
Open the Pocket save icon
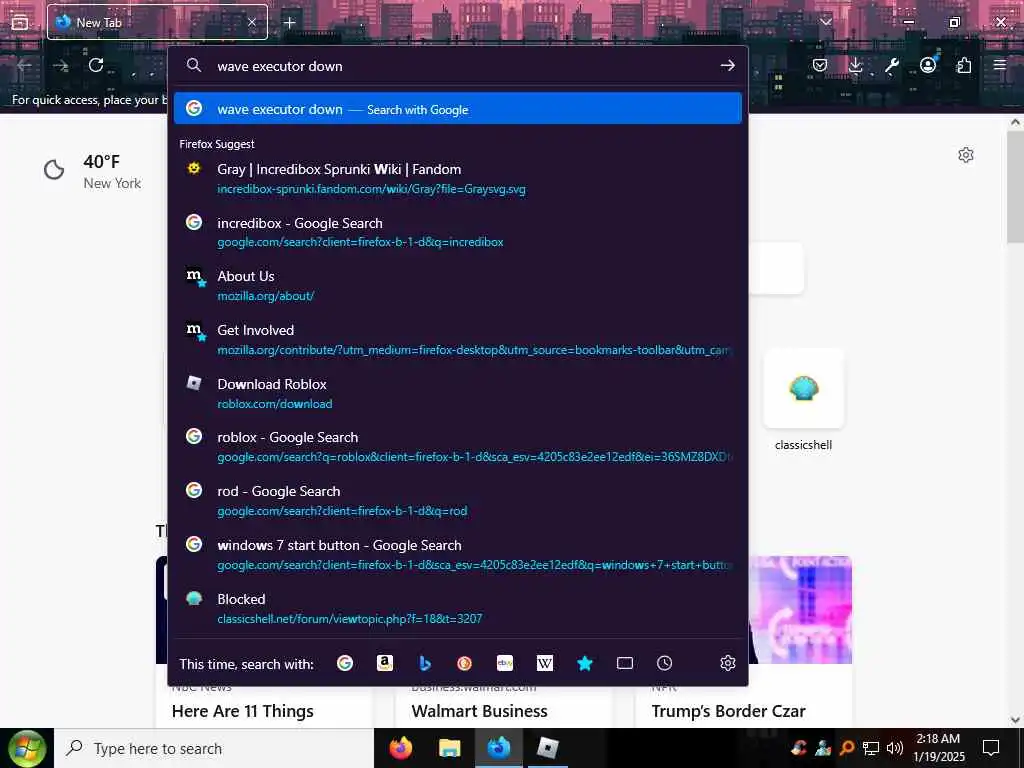820,65
